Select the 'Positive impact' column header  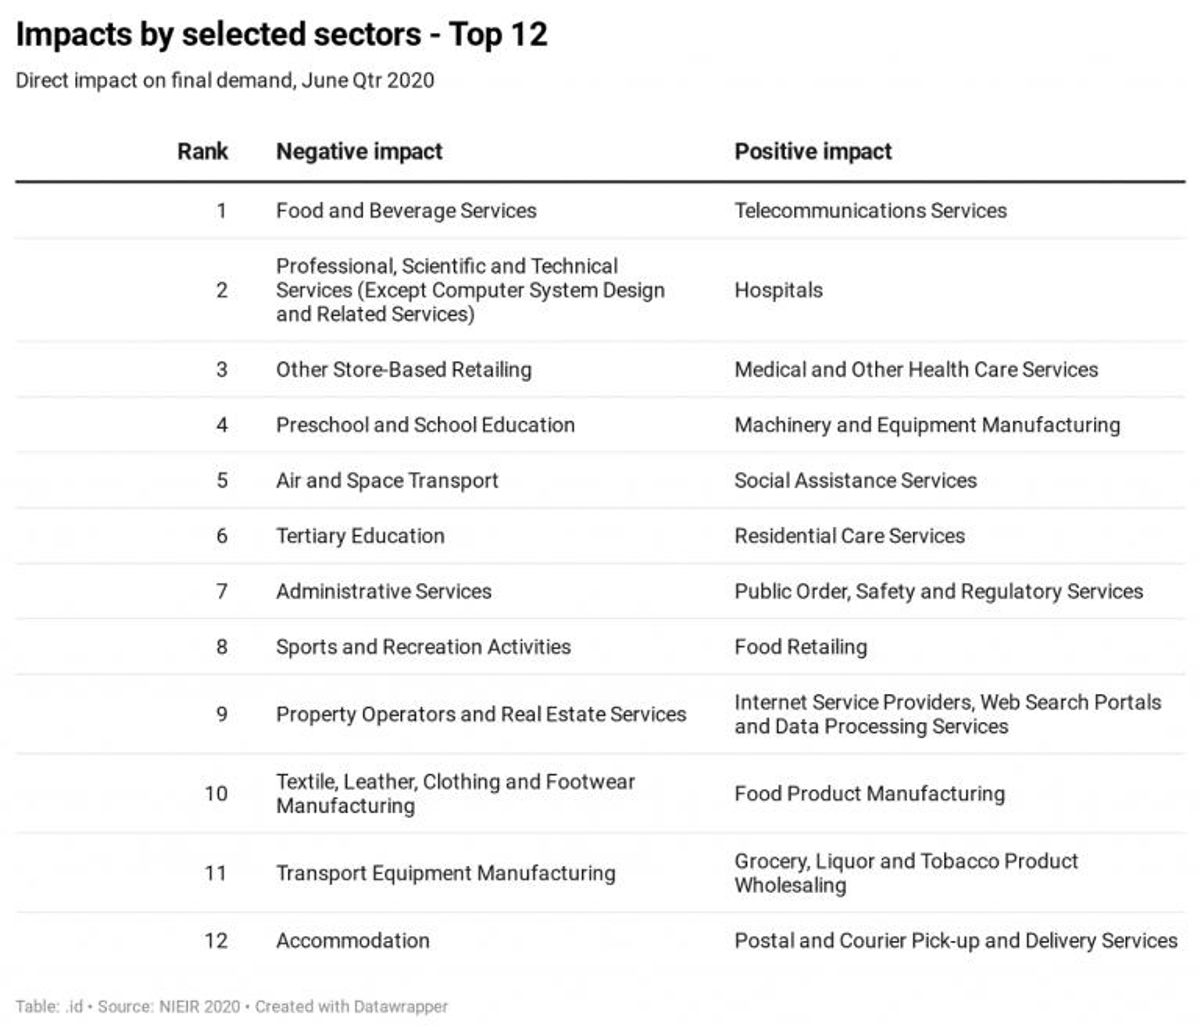[813, 152]
